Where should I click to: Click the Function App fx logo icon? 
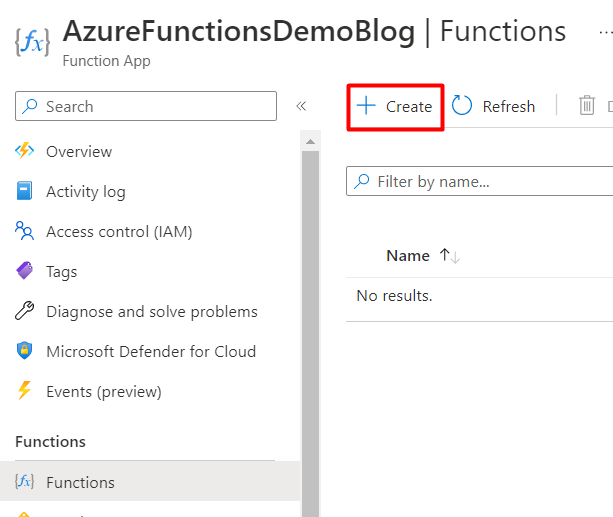(x=32, y=42)
